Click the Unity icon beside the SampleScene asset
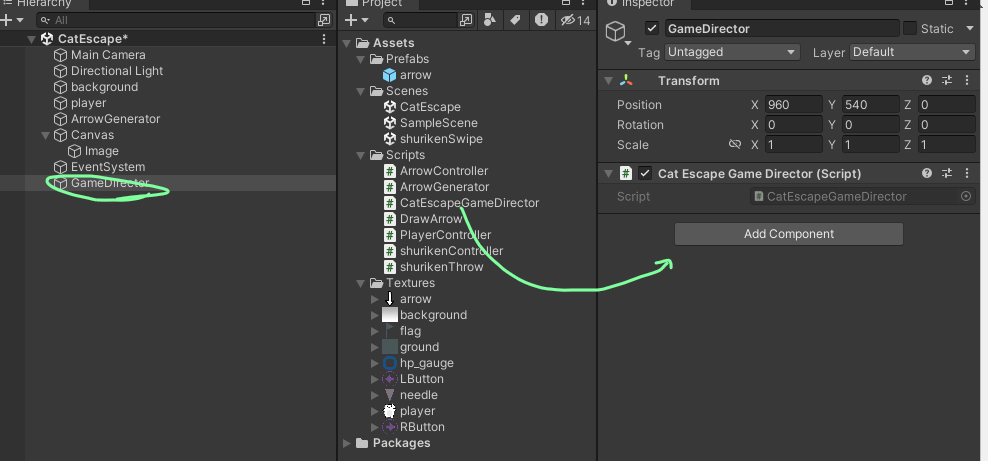 click(389, 123)
